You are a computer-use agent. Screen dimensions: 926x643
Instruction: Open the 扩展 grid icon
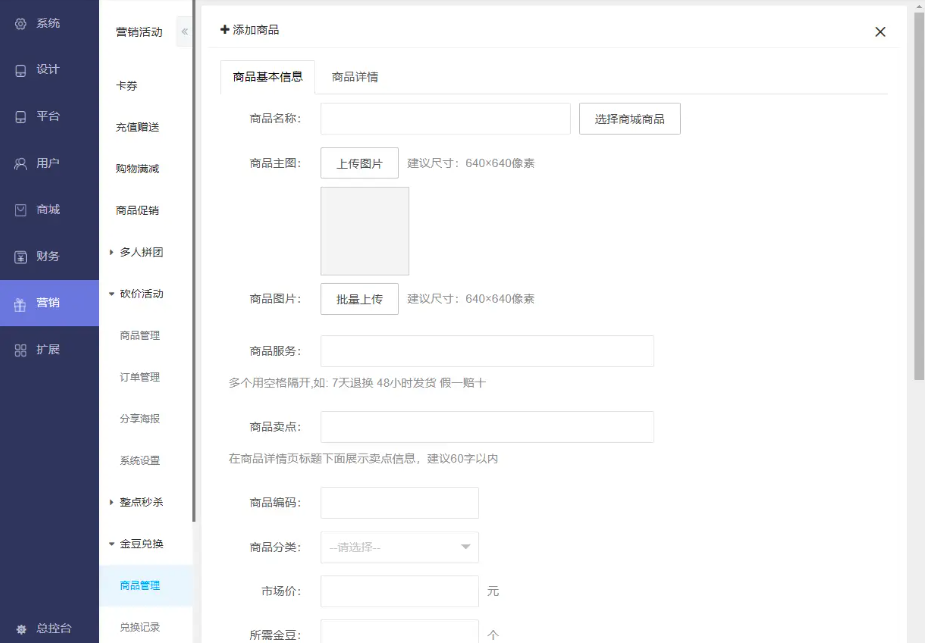(21, 350)
